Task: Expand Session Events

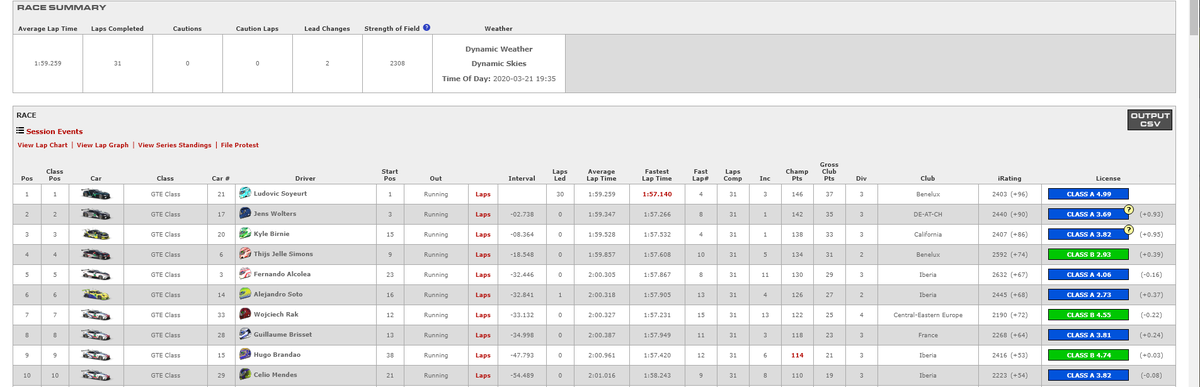Action: tap(54, 131)
